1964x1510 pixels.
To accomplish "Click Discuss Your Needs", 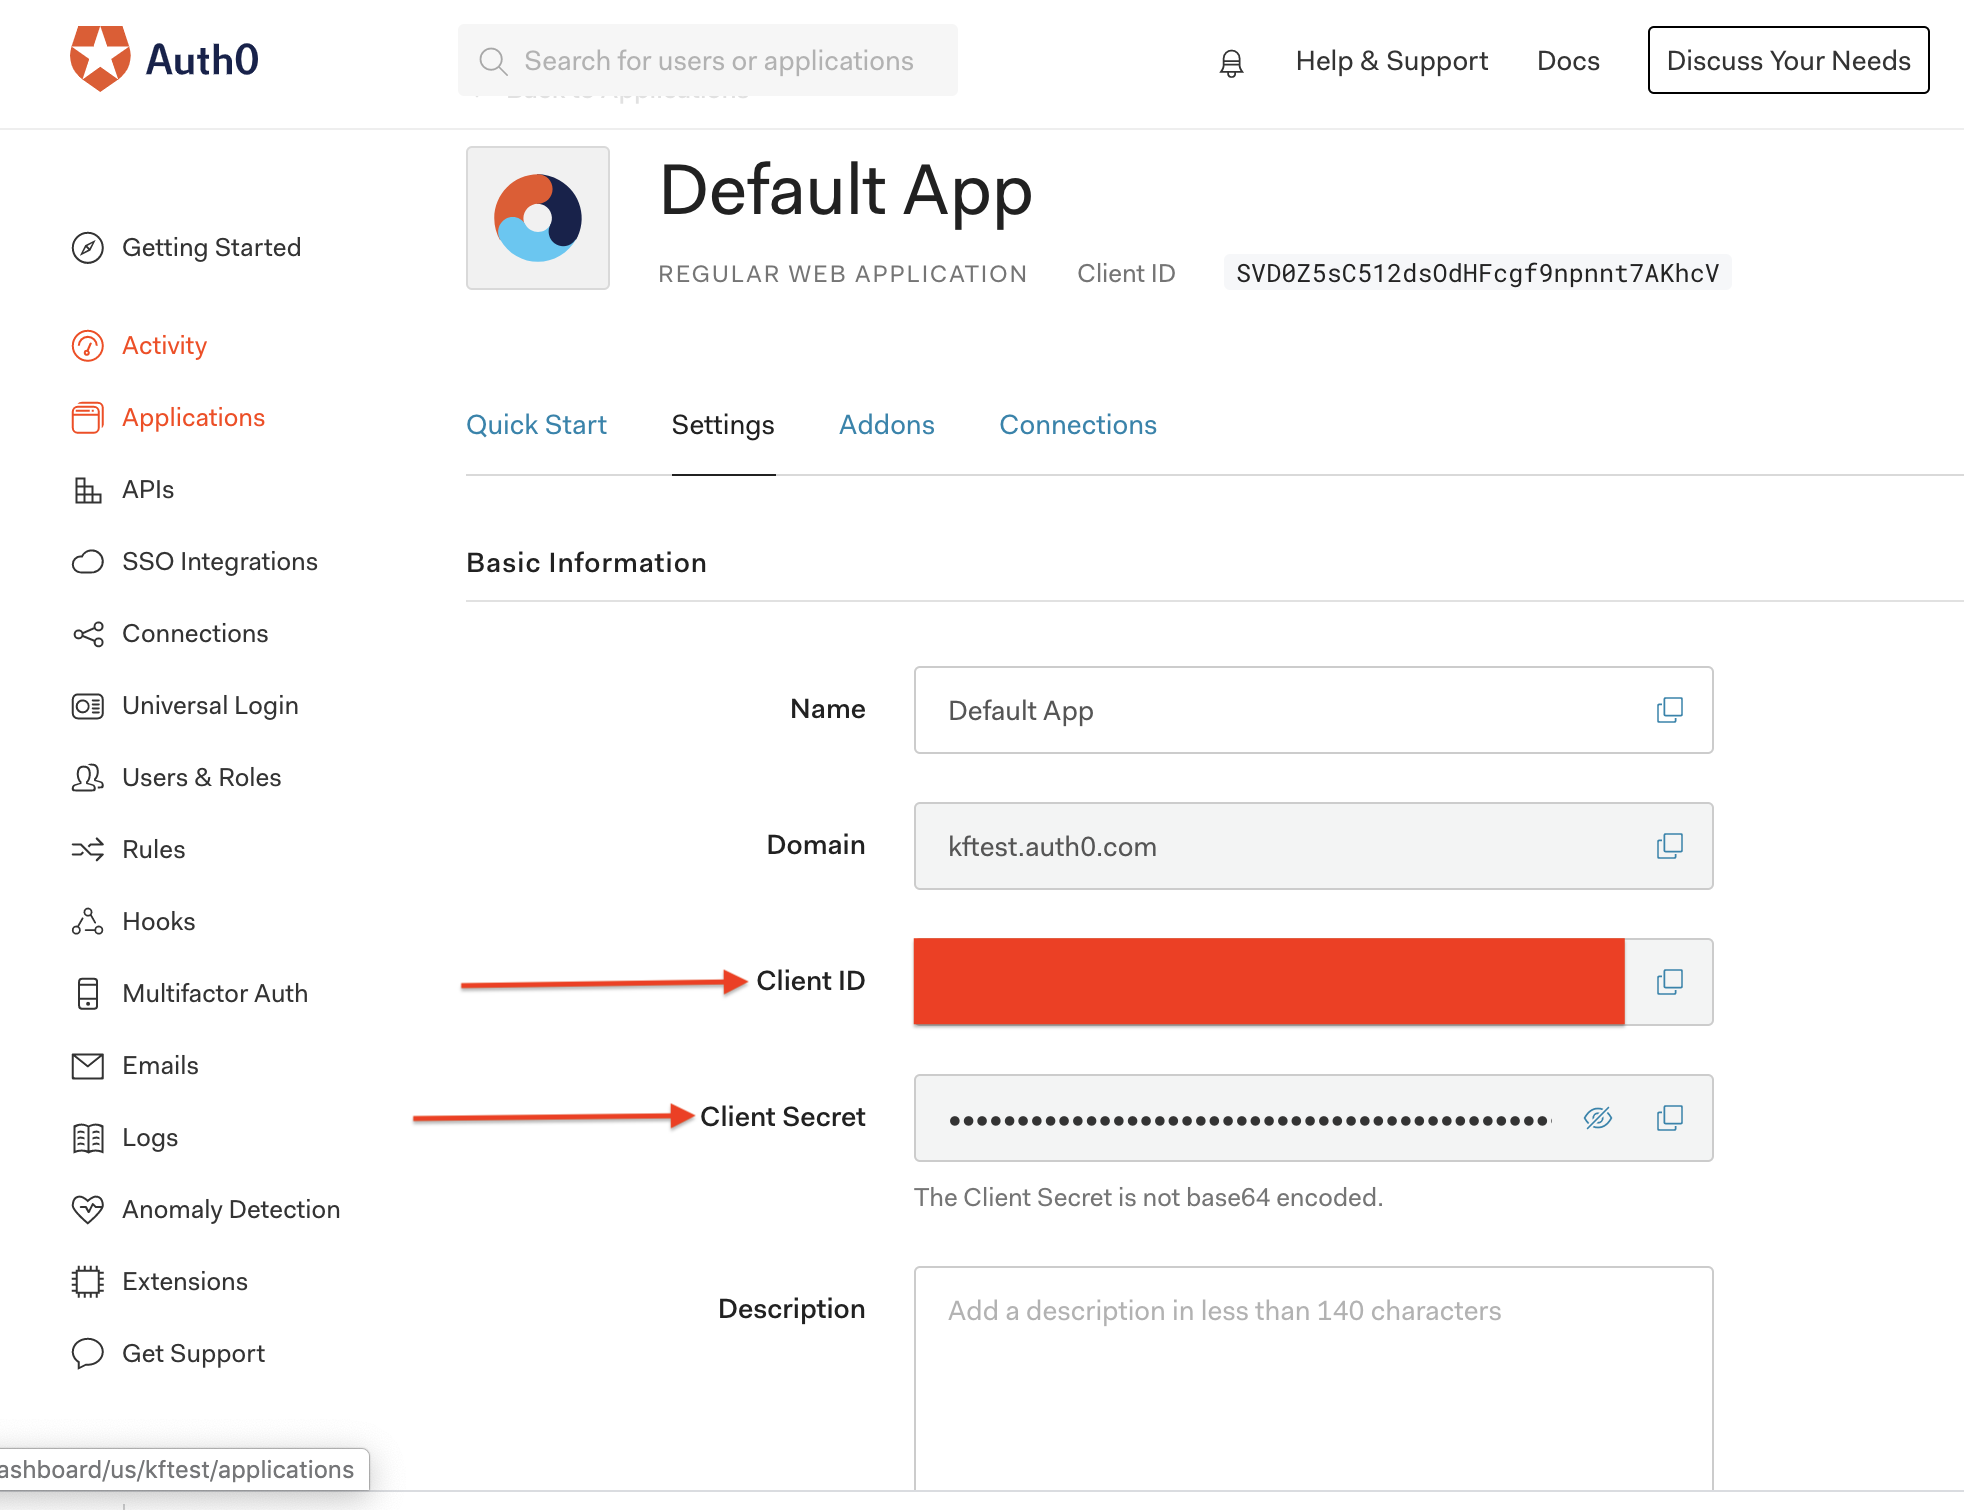I will 1787,60.
